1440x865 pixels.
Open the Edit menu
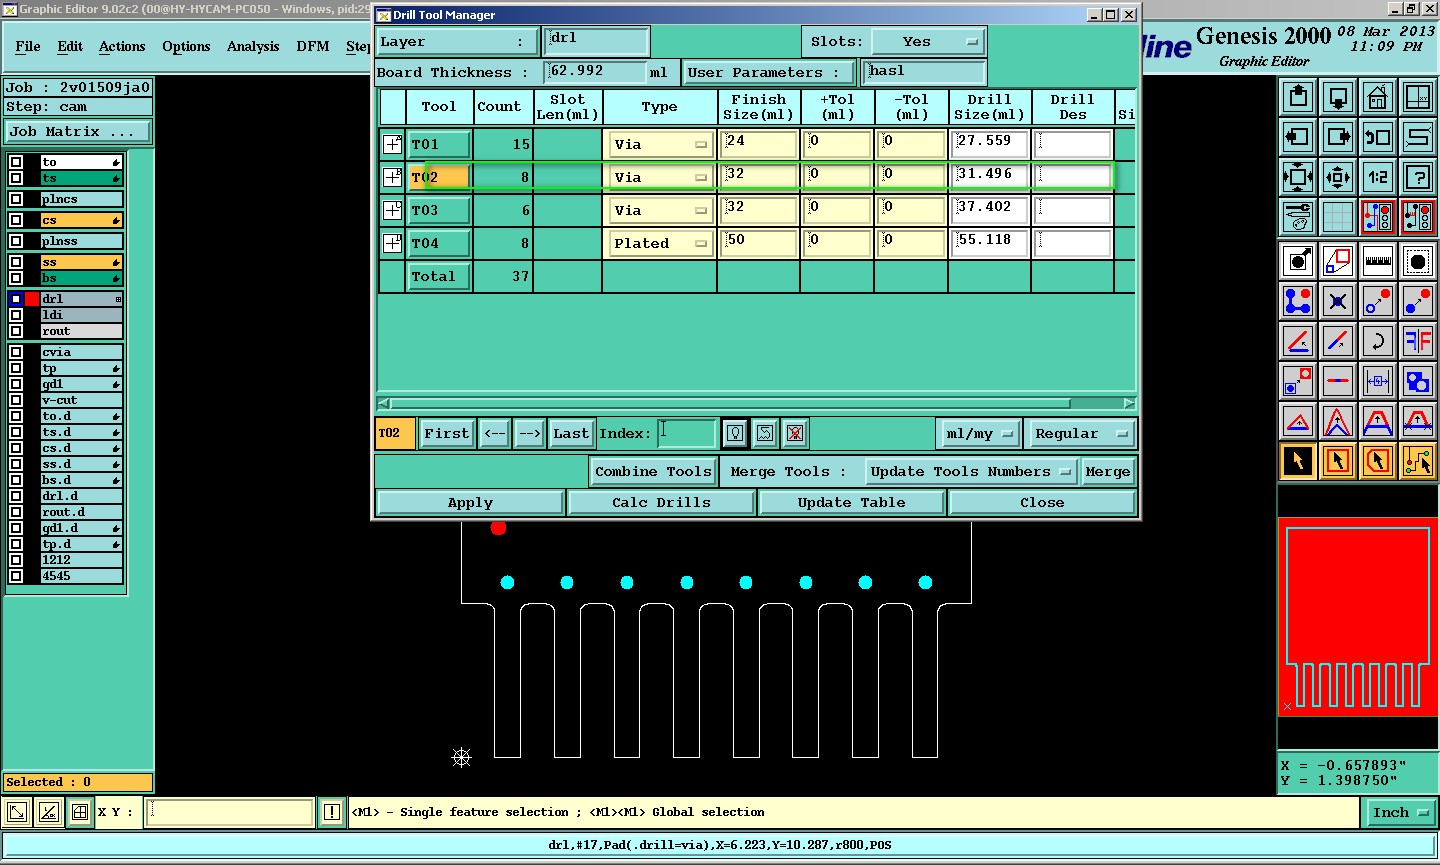coord(70,46)
